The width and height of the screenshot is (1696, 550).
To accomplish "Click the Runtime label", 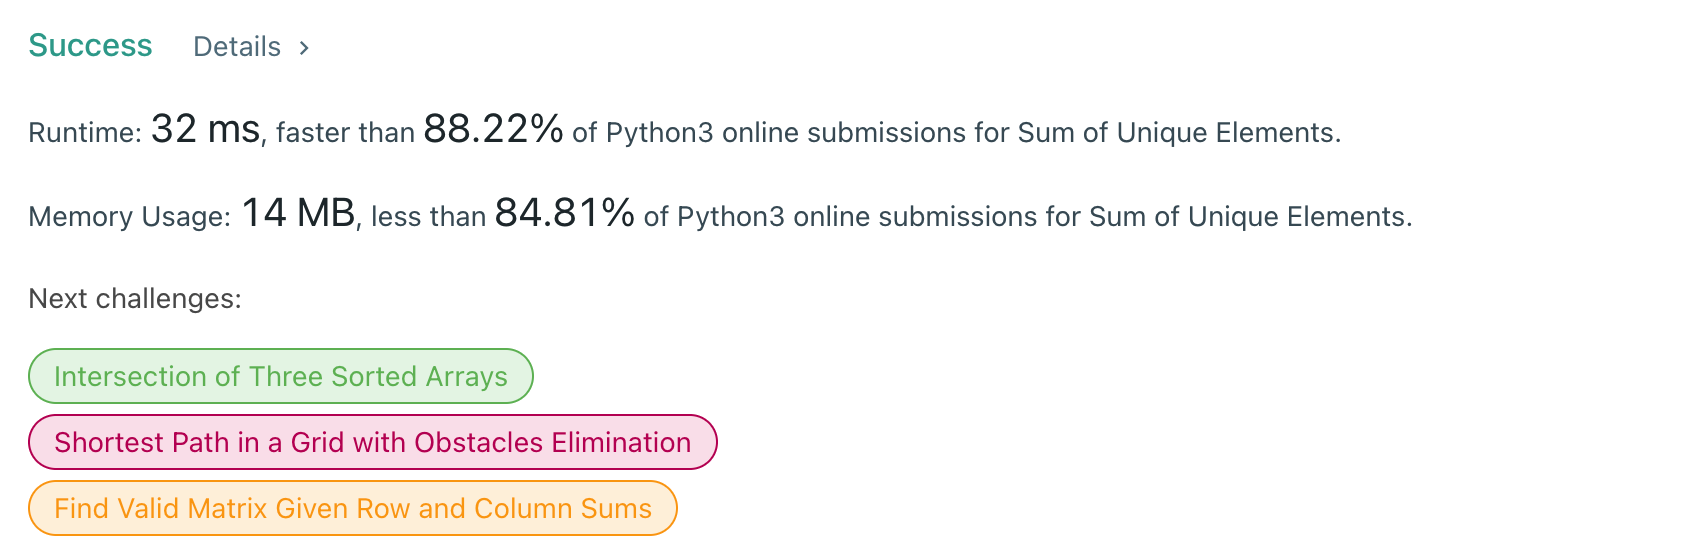I will (x=84, y=133).
